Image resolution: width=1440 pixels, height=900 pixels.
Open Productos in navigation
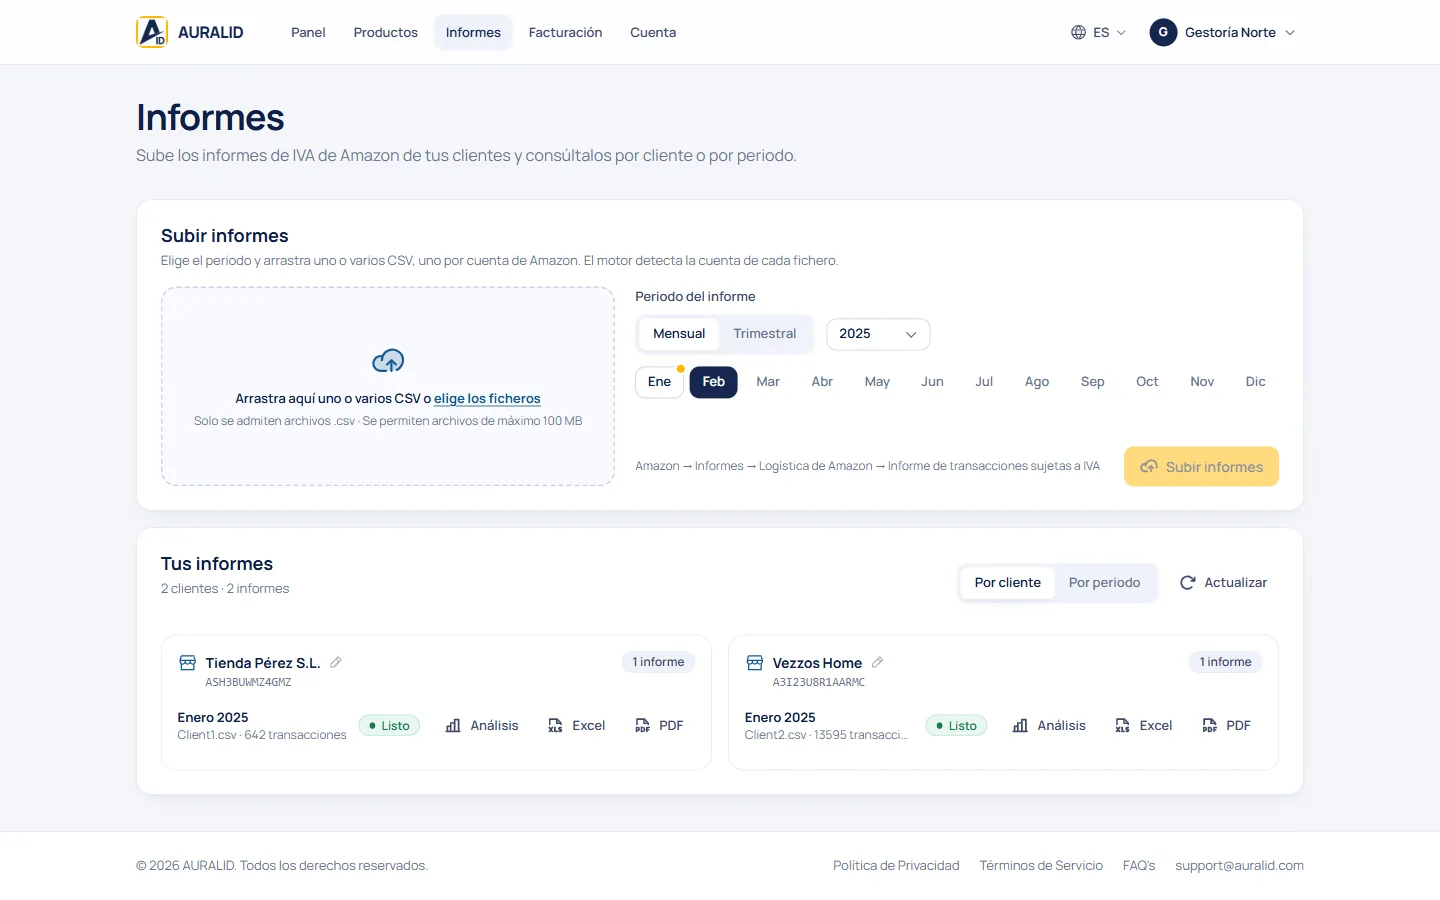(385, 32)
